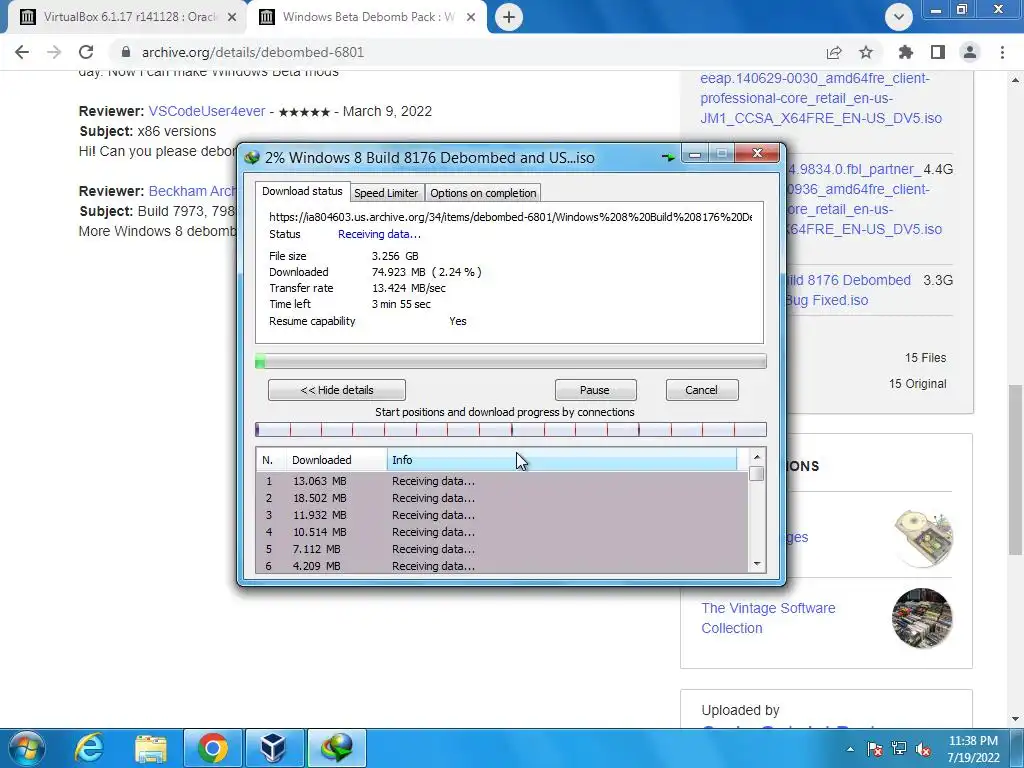
Task: Select connection row 4 with 10.514 MB
Action: coord(502,532)
